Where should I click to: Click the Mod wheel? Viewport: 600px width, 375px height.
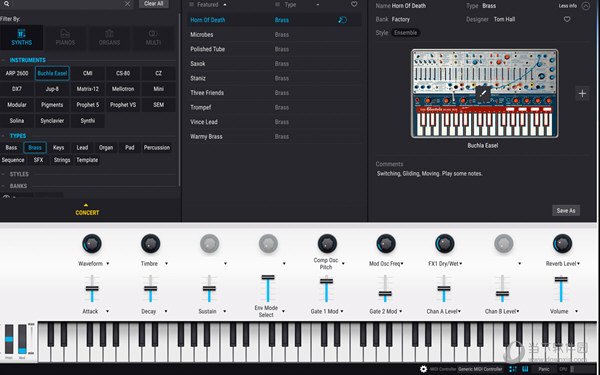pos(22,339)
